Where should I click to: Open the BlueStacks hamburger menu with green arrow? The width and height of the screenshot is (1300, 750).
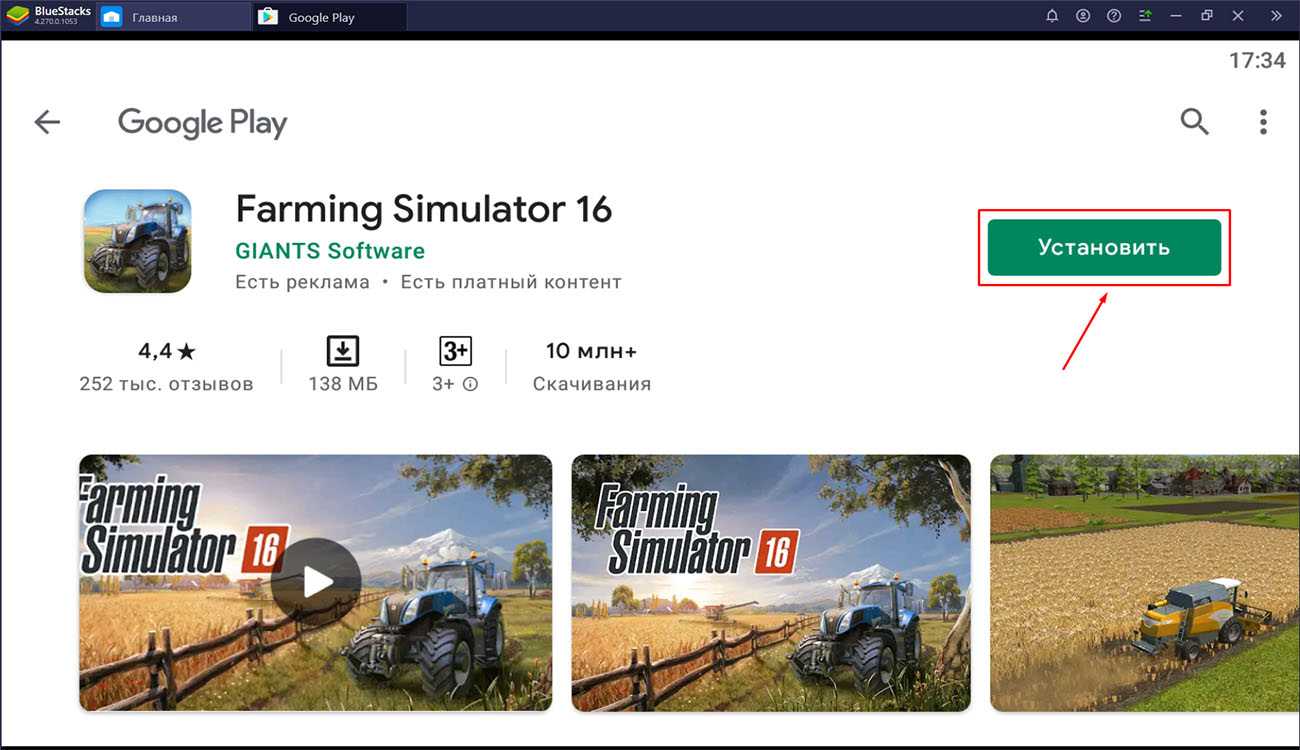[x=1145, y=16]
